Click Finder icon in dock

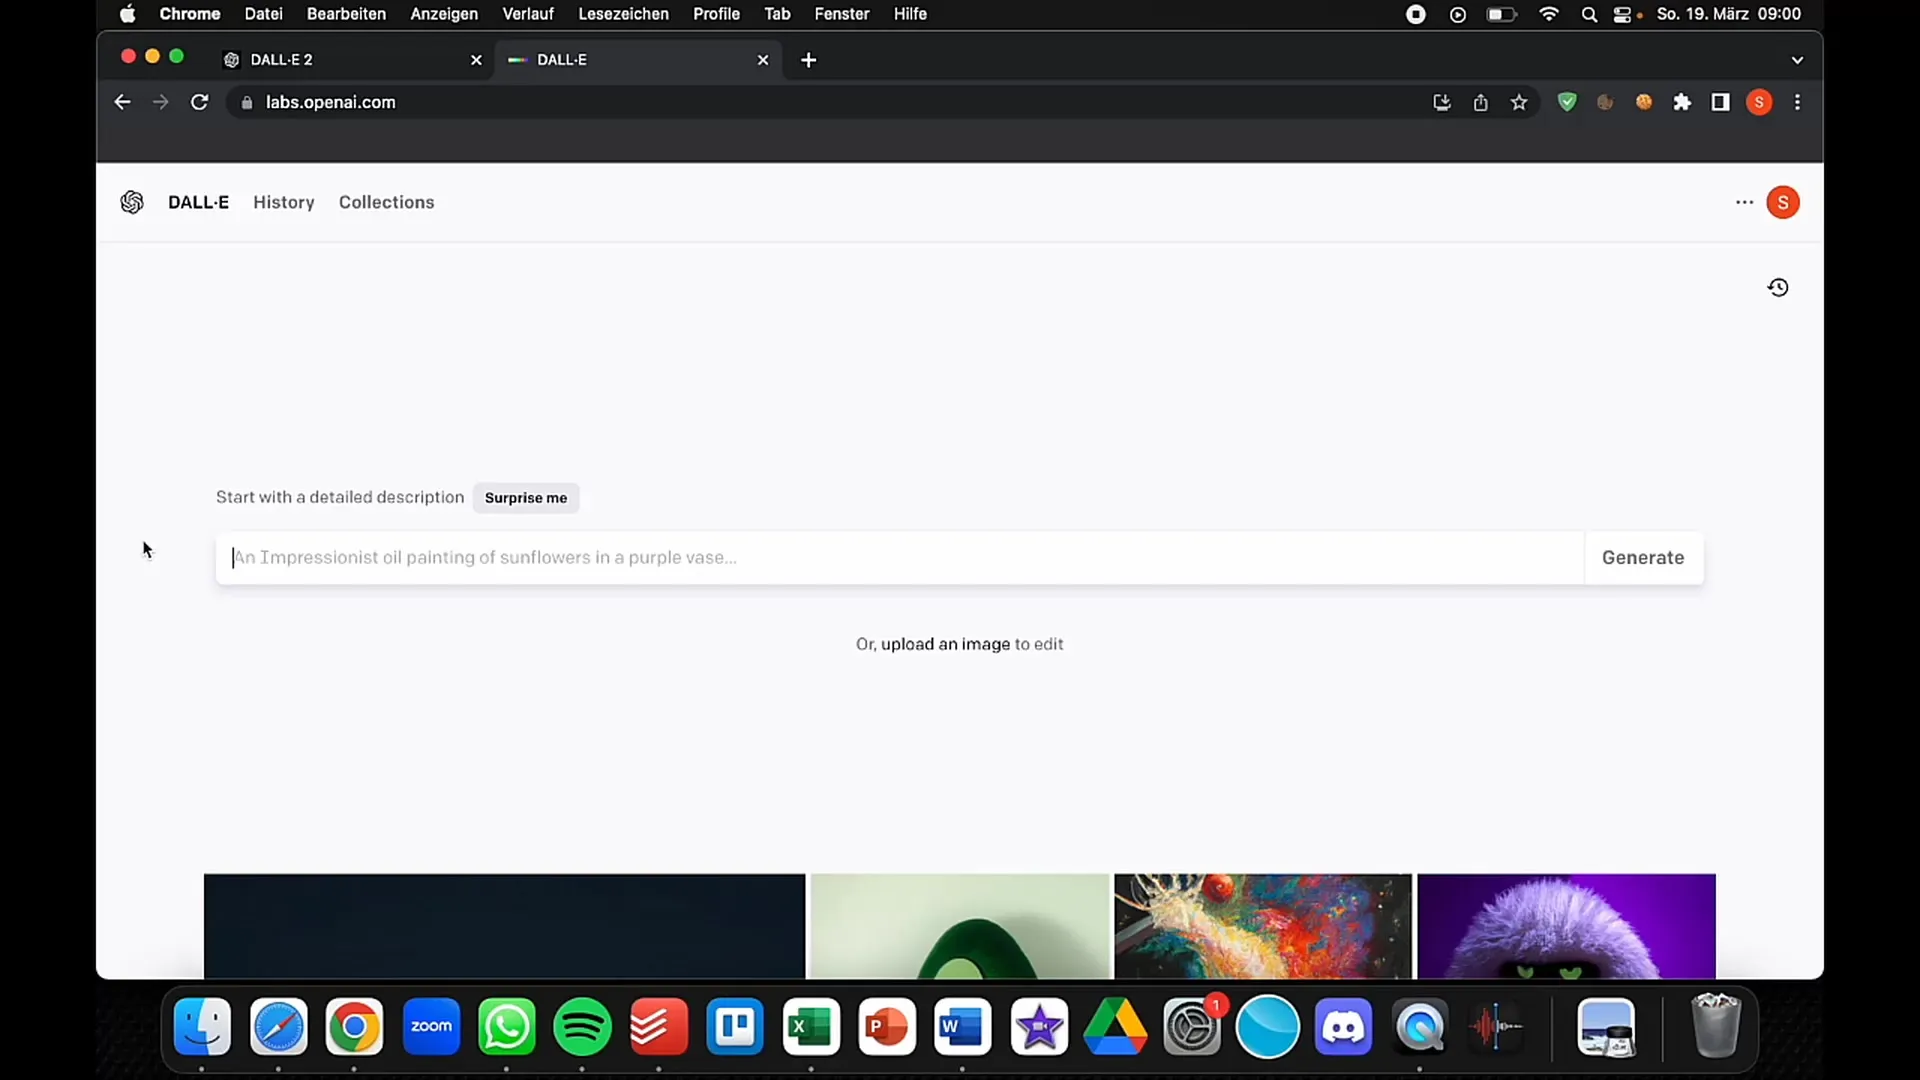(202, 1025)
